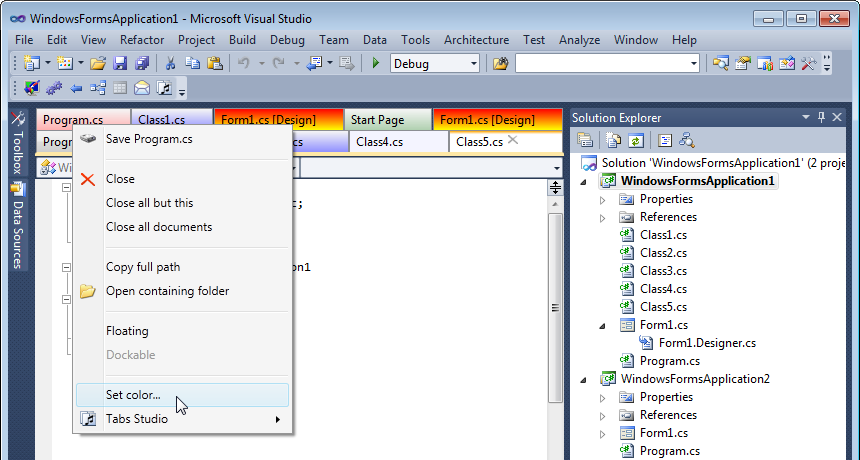Click the Copy icon in toolbar

tap(193, 64)
